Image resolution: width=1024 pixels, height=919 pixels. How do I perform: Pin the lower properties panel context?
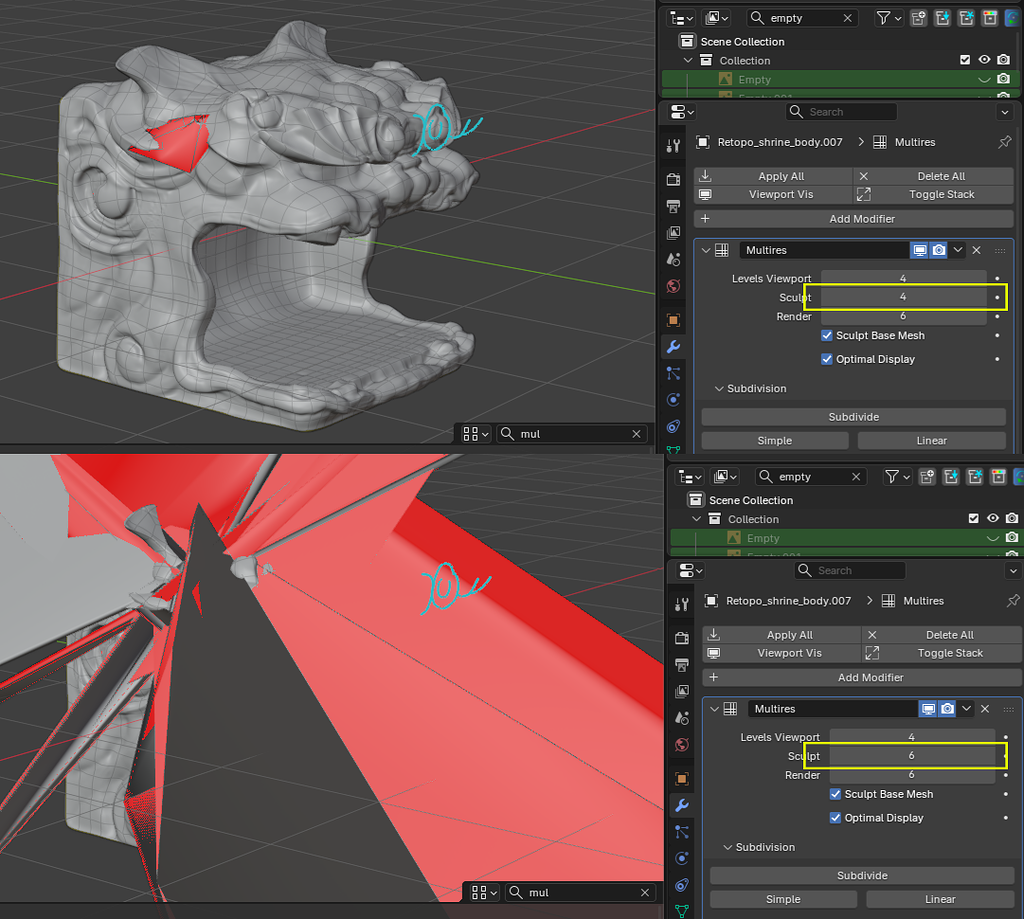[x=1014, y=600]
